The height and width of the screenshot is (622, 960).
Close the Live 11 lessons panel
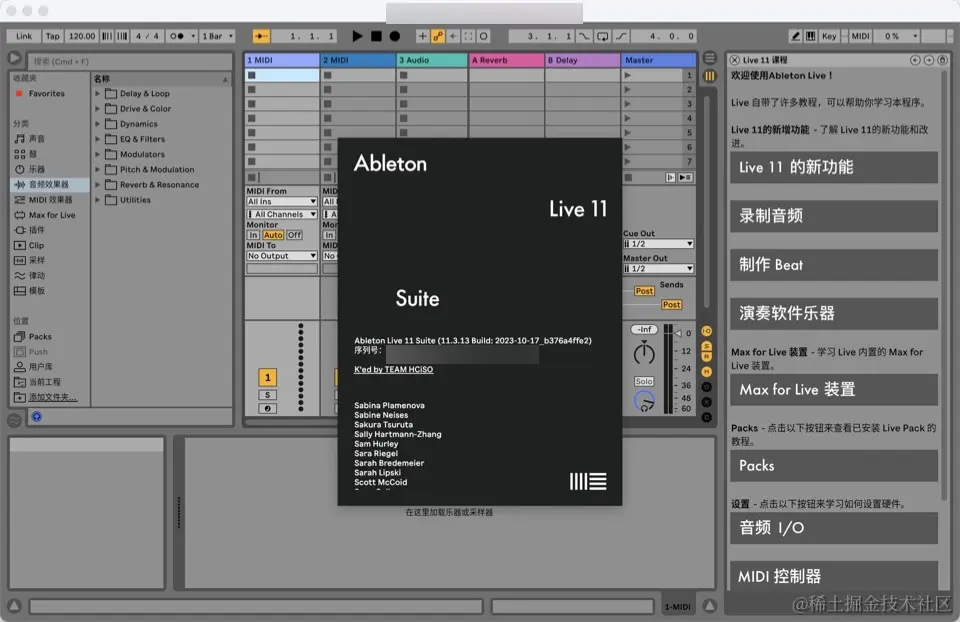pyautogui.click(x=735, y=60)
